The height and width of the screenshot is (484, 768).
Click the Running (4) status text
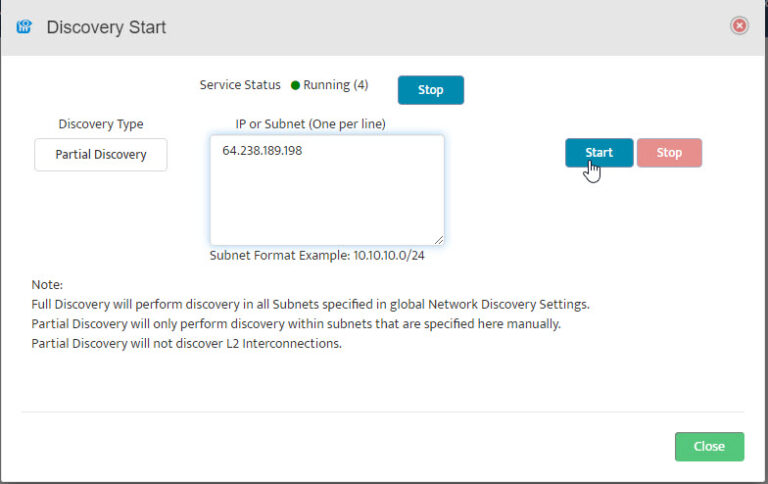pyautogui.click(x=336, y=85)
